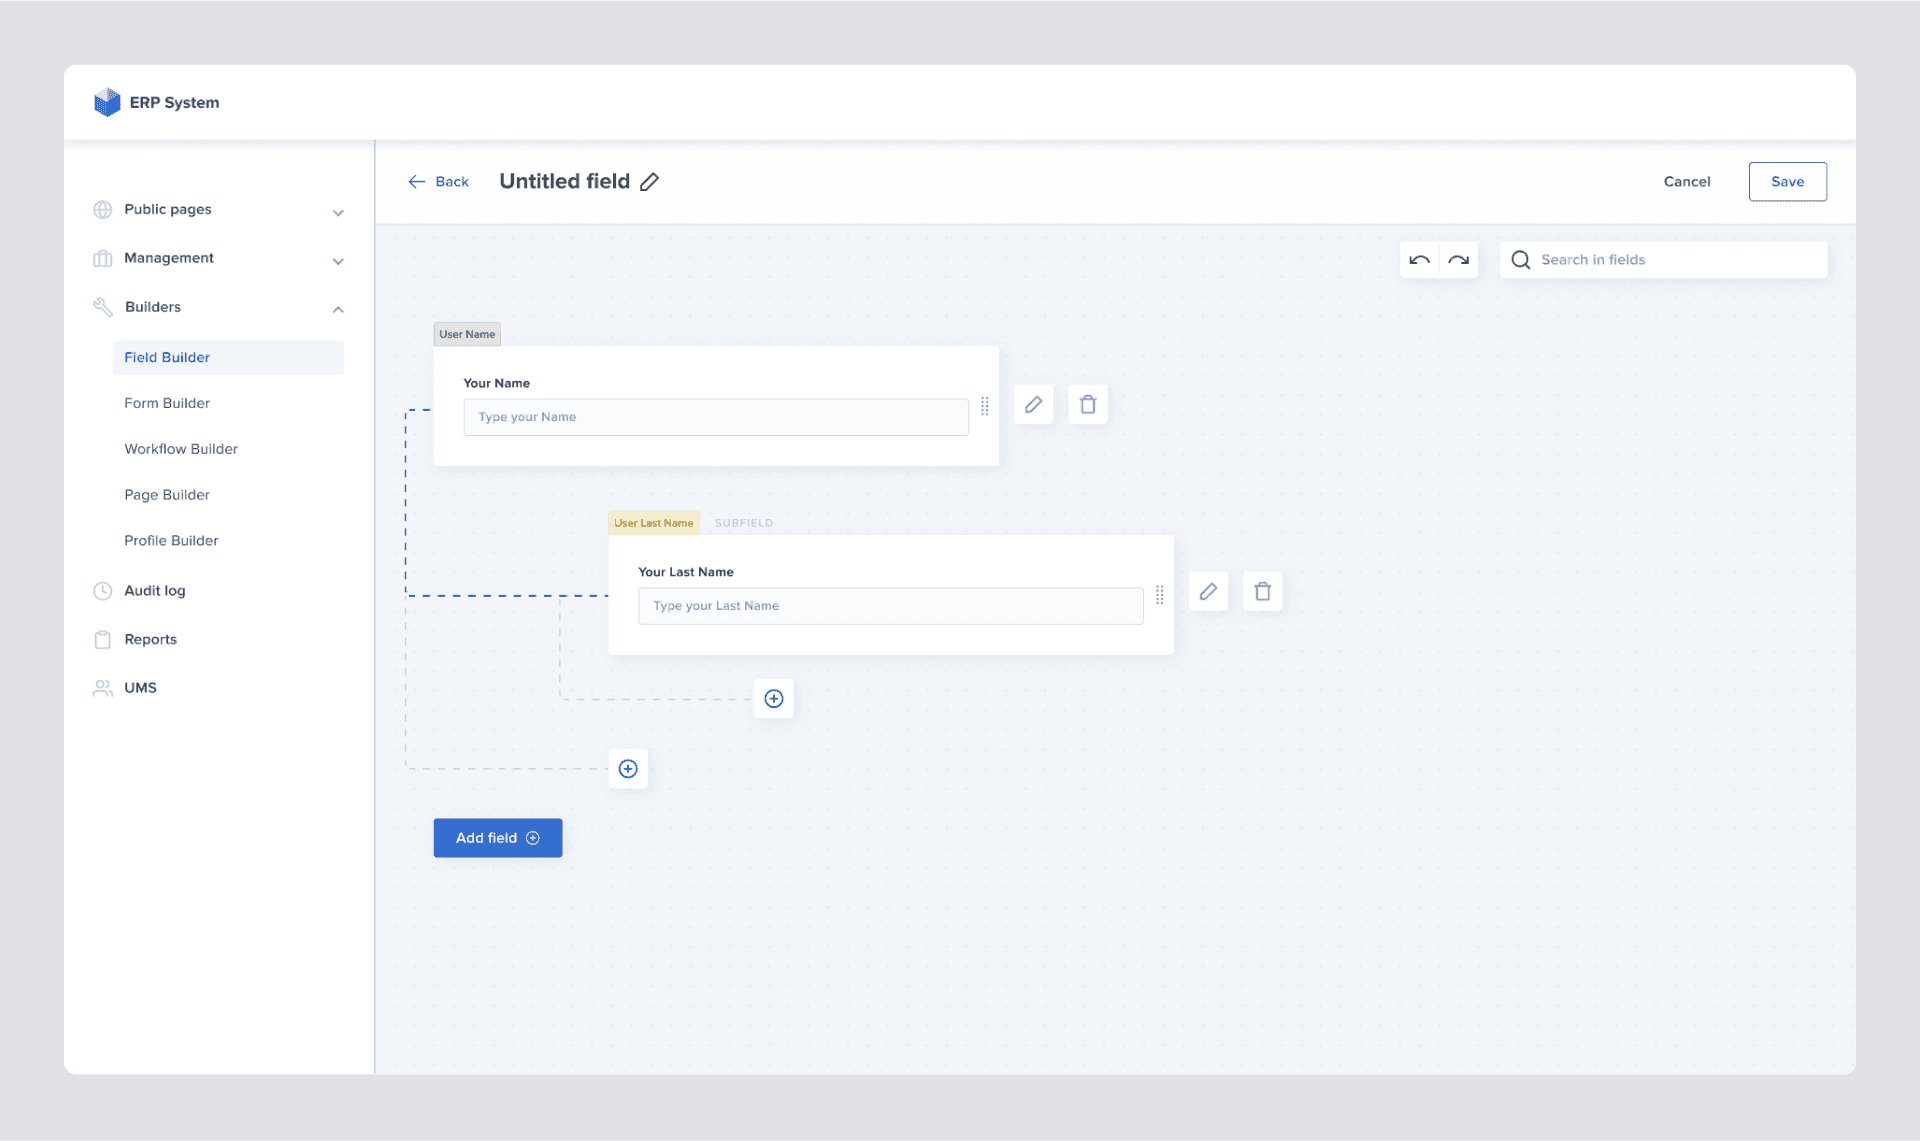Image resolution: width=1920 pixels, height=1141 pixels.
Task: Select the User Last Name tag label
Action: click(x=654, y=522)
